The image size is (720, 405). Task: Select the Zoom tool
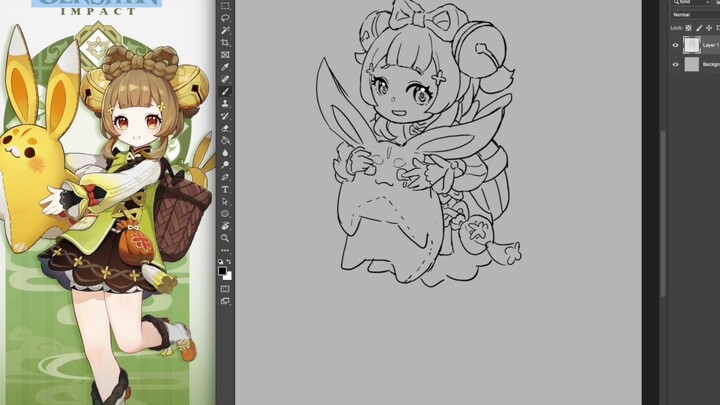point(225,238)
